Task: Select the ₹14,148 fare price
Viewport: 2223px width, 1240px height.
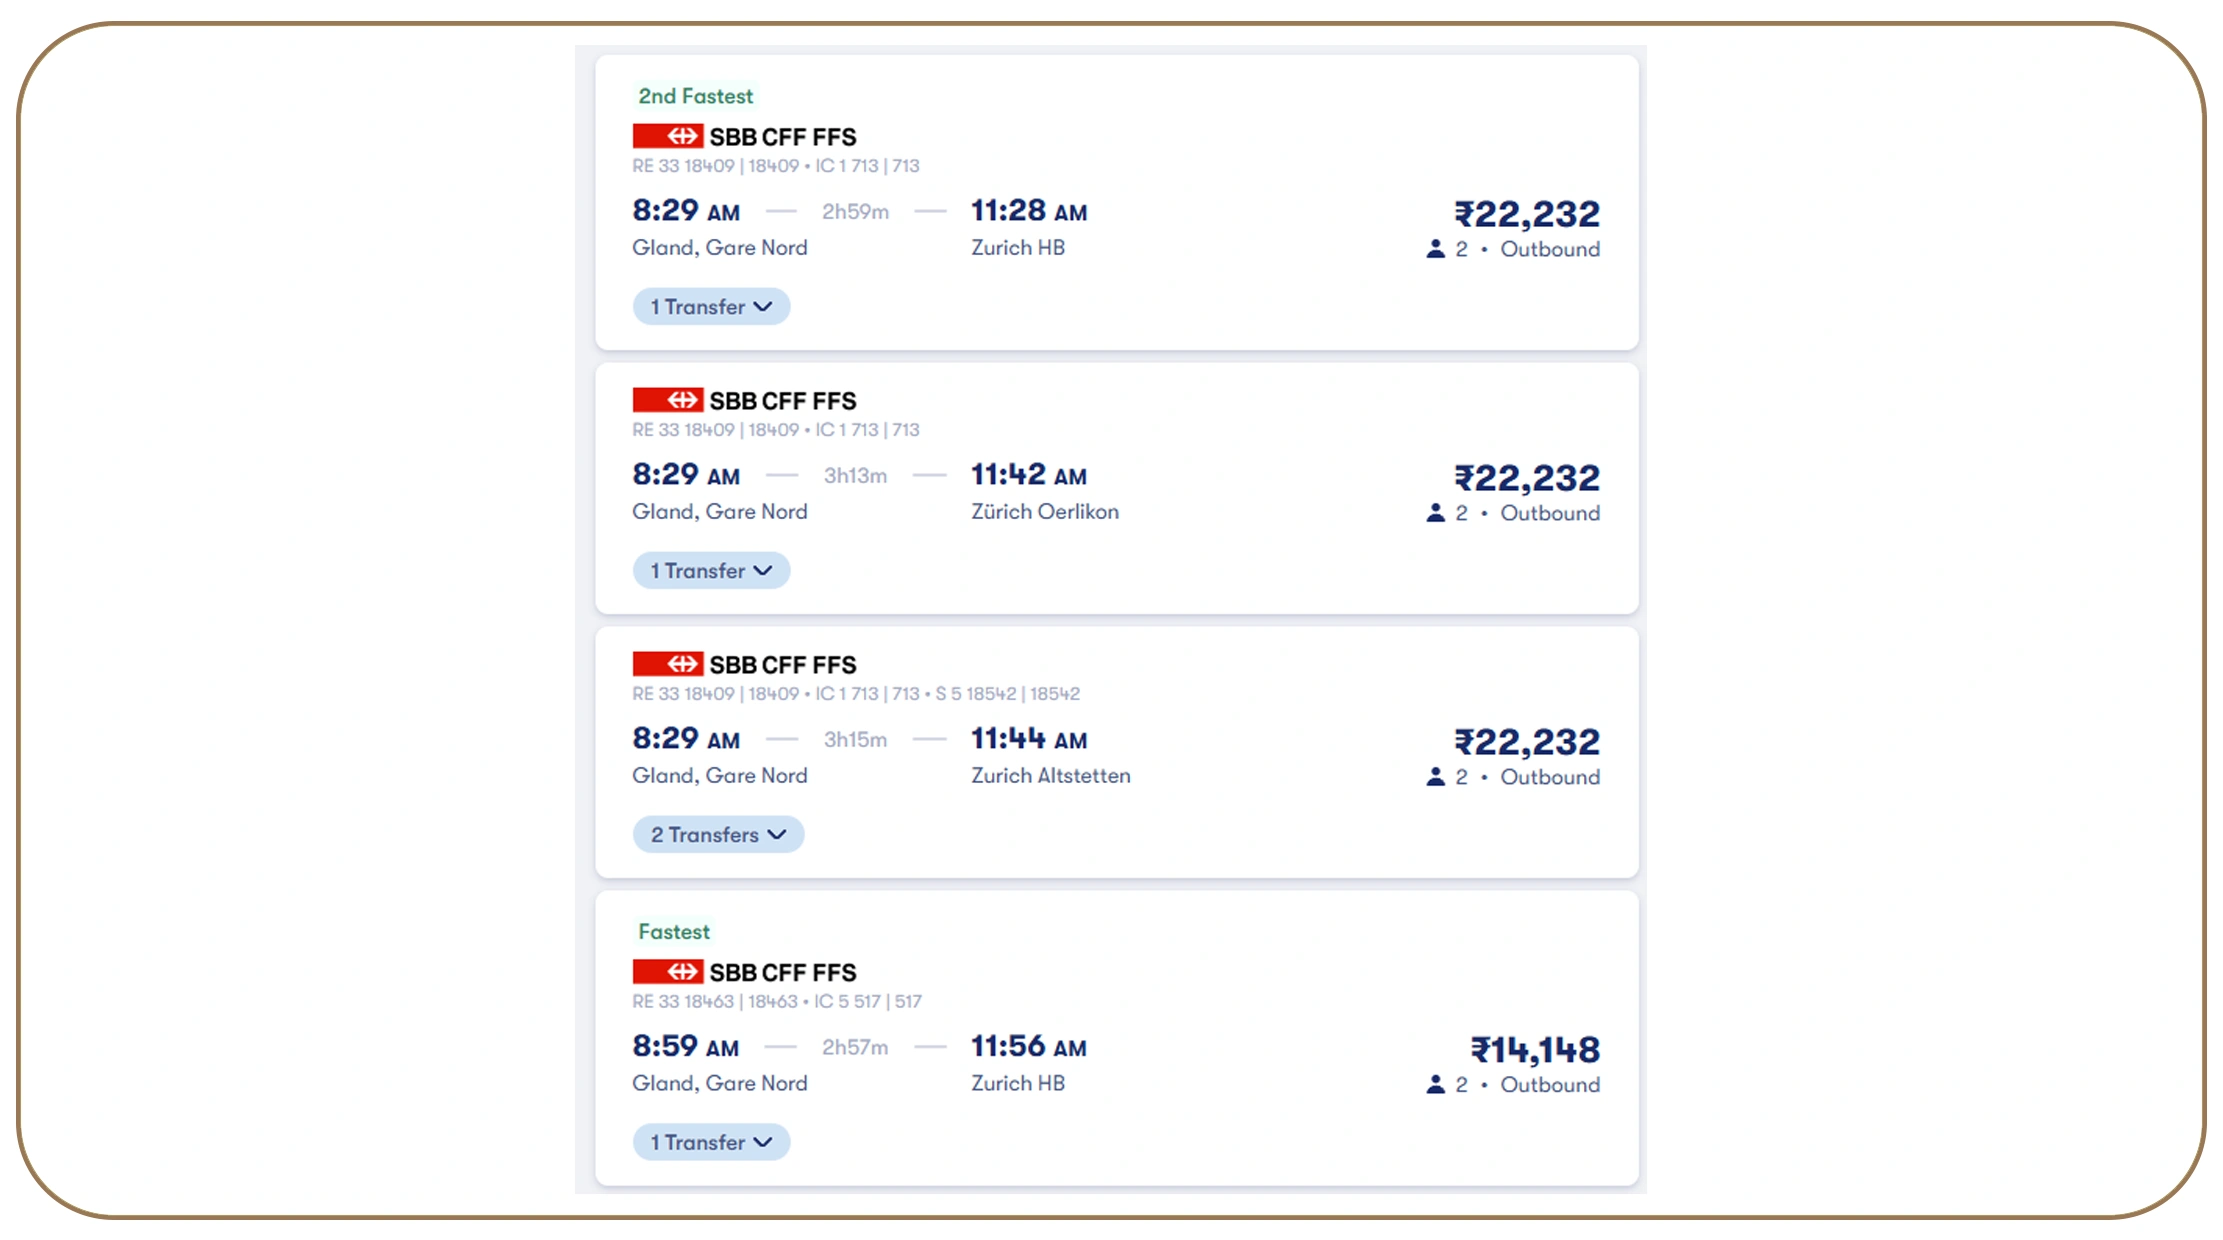Action: (x=1534, y=1050)
